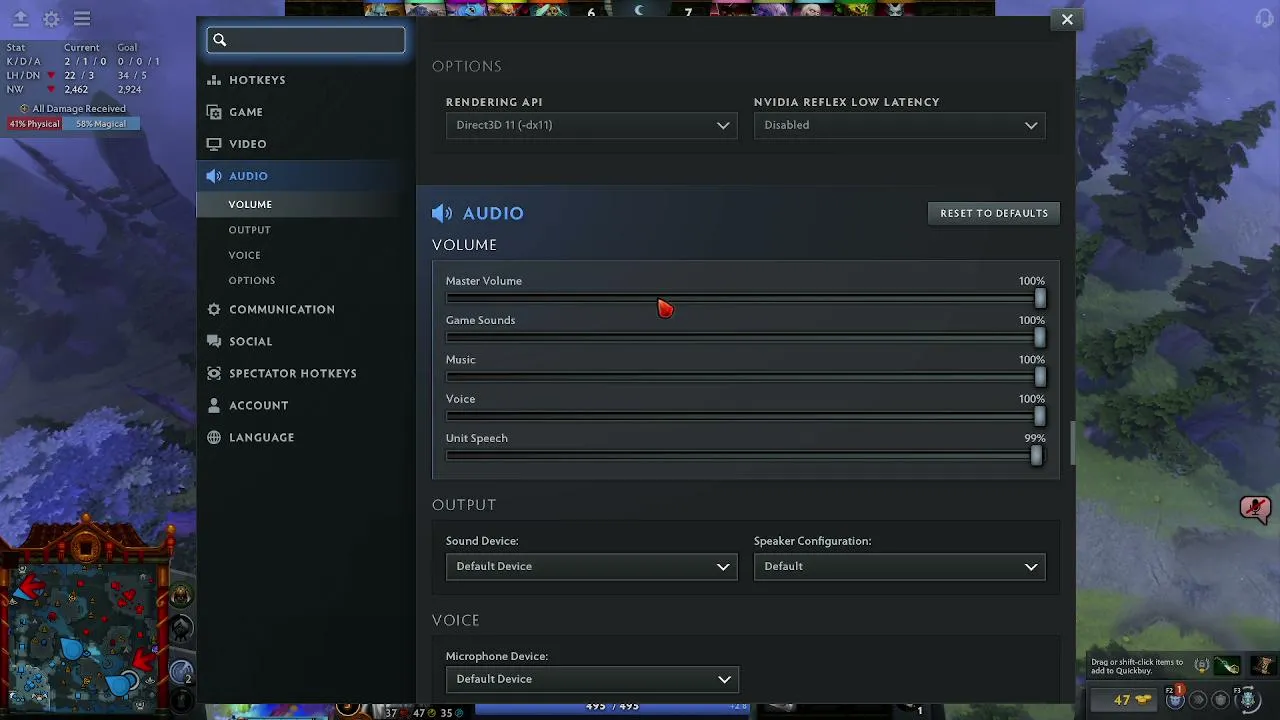Click the Music volume slider handle
1280x720 pixels.
1040,377
